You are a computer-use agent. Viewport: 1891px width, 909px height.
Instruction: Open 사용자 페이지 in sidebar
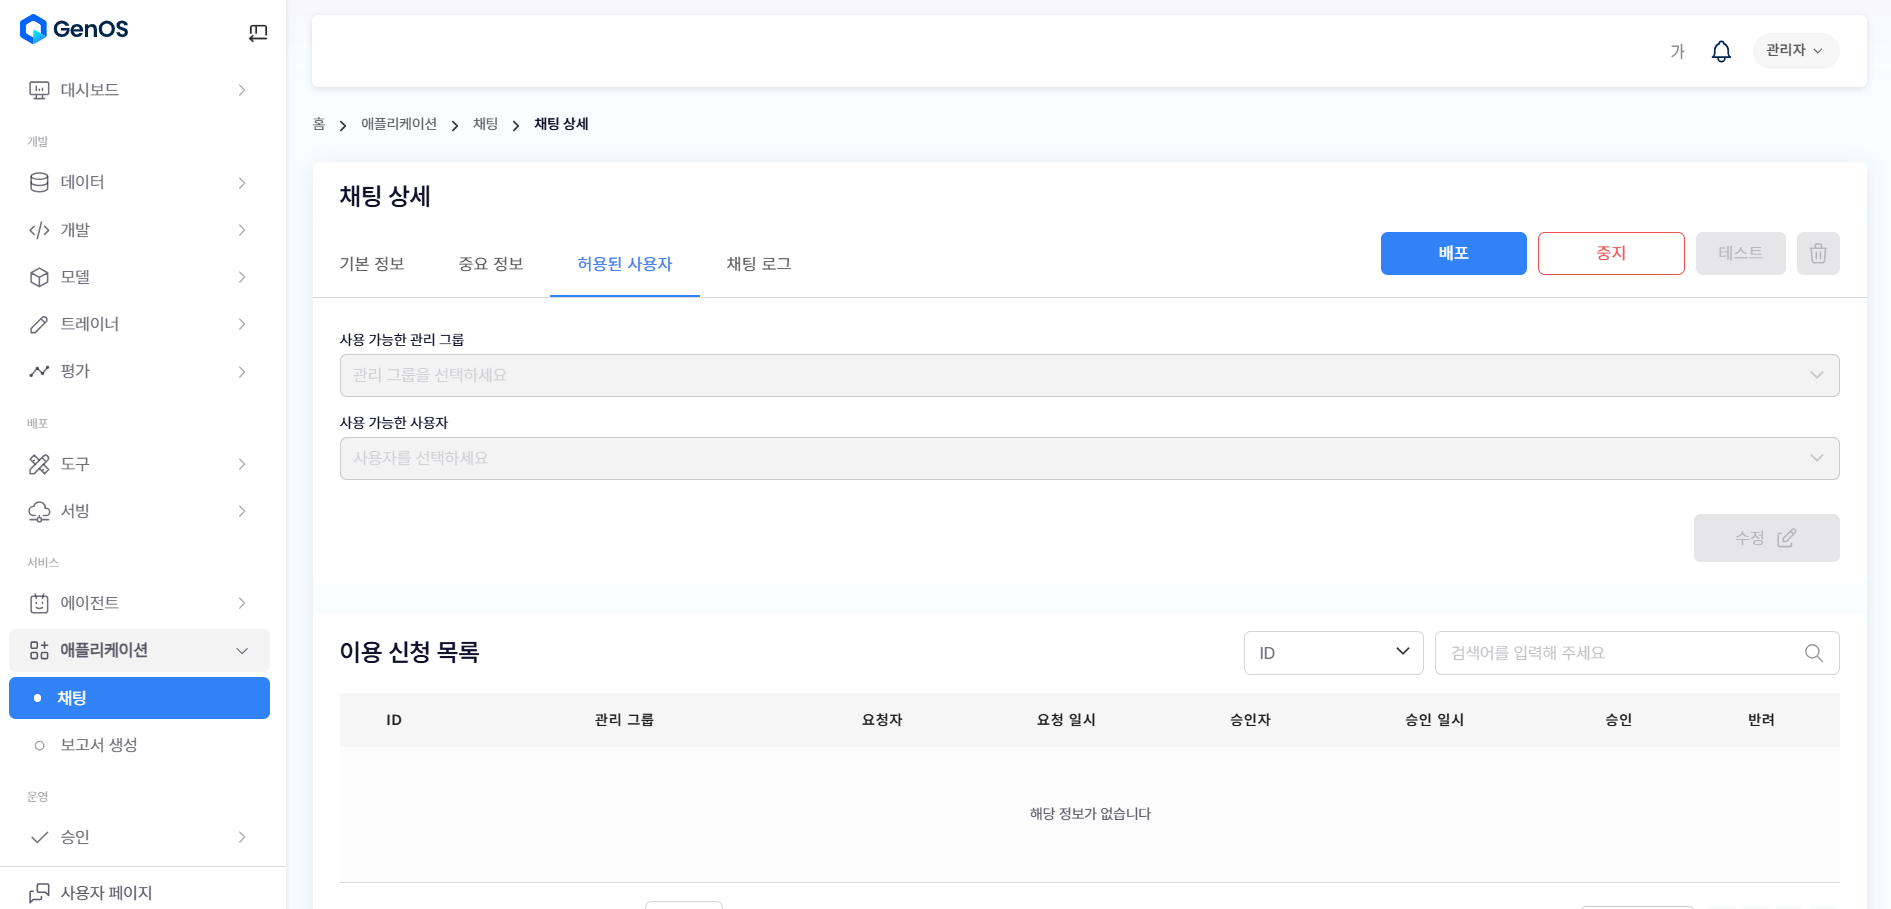click(x=106, y=892)
